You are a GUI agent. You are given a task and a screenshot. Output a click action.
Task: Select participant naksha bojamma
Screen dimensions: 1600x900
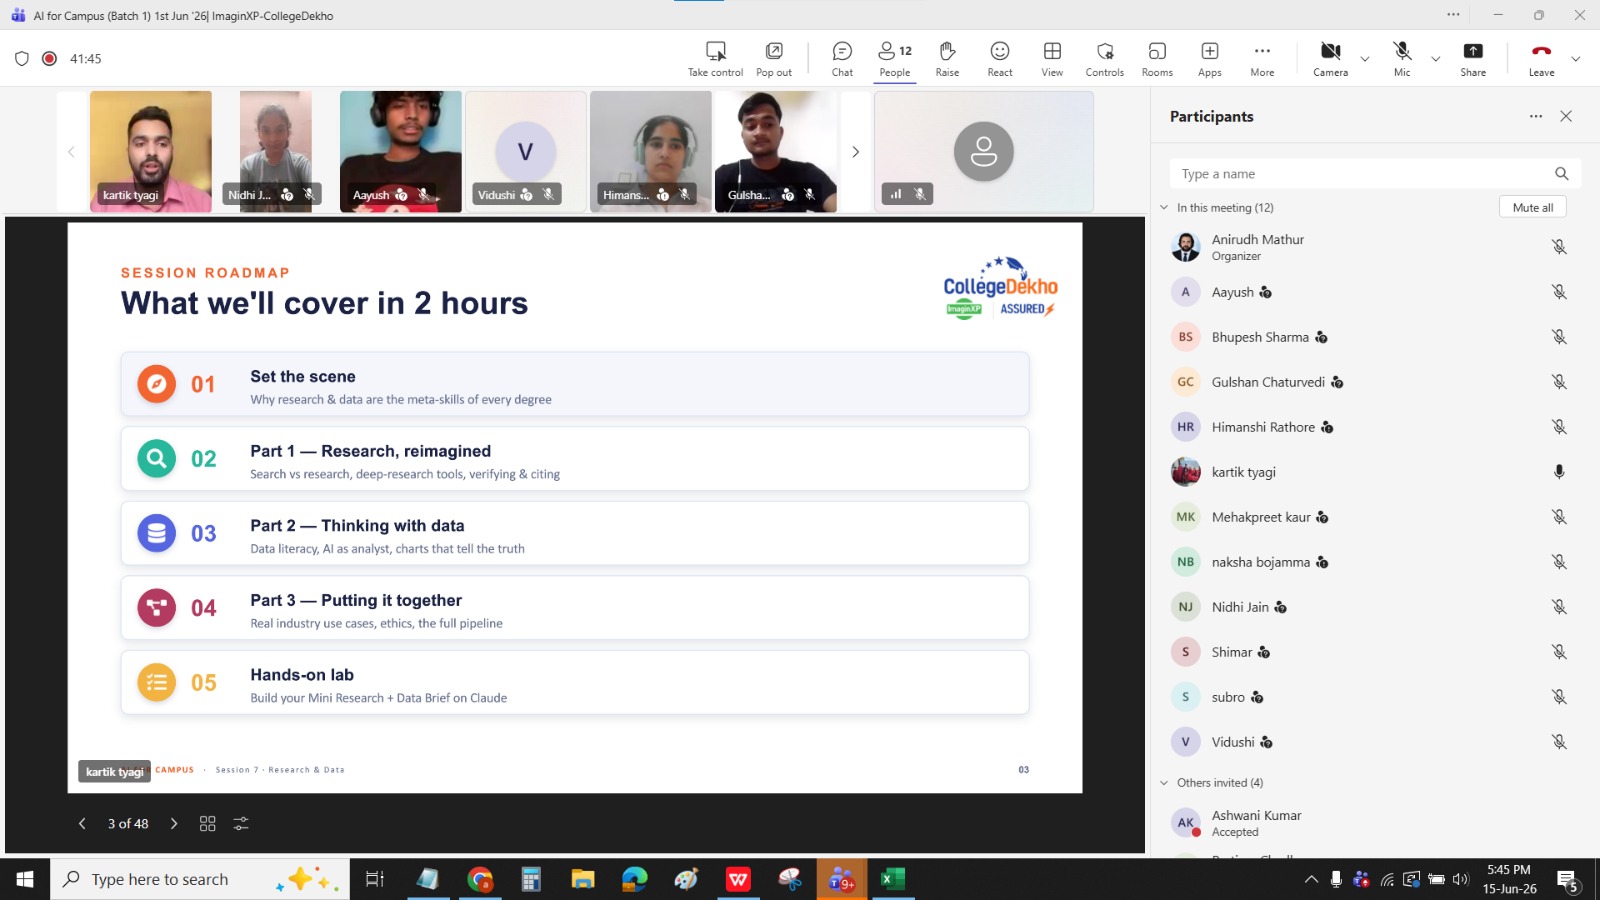1375,562
